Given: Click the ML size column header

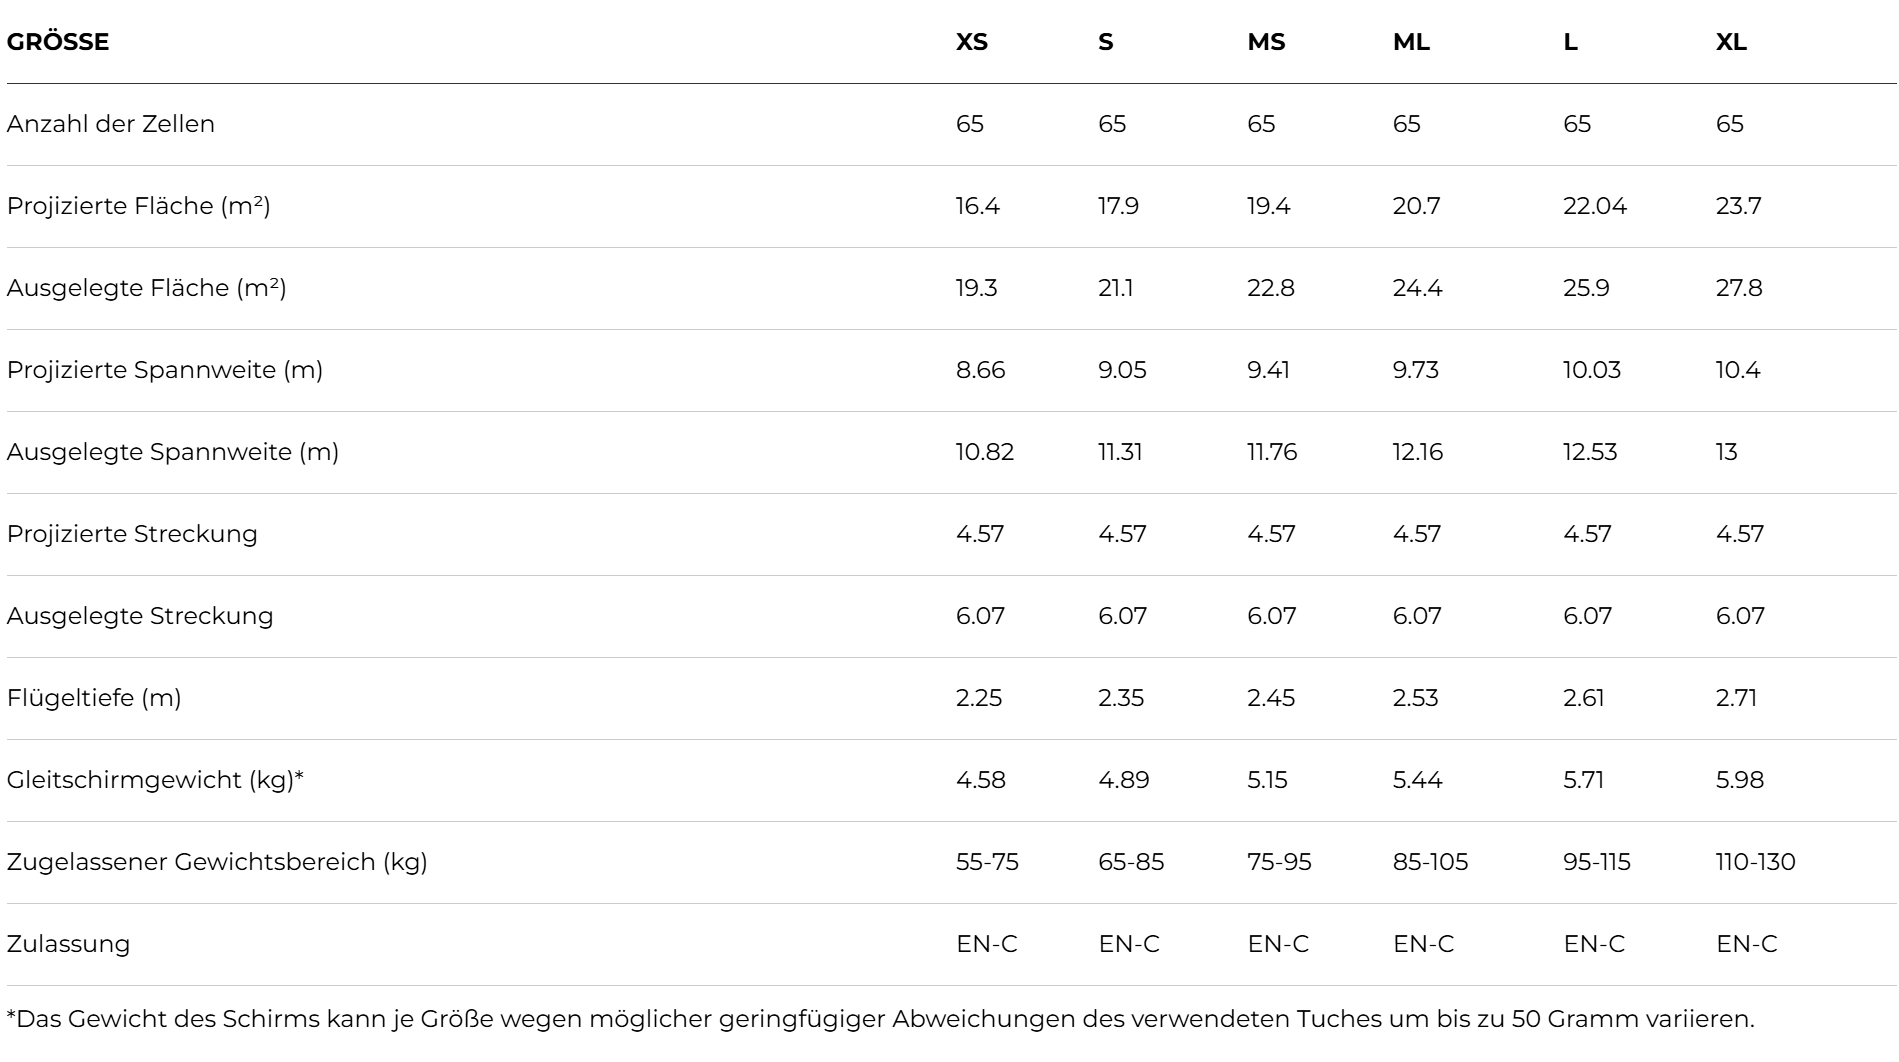Looking at the screenshot, I should 1411,42.
